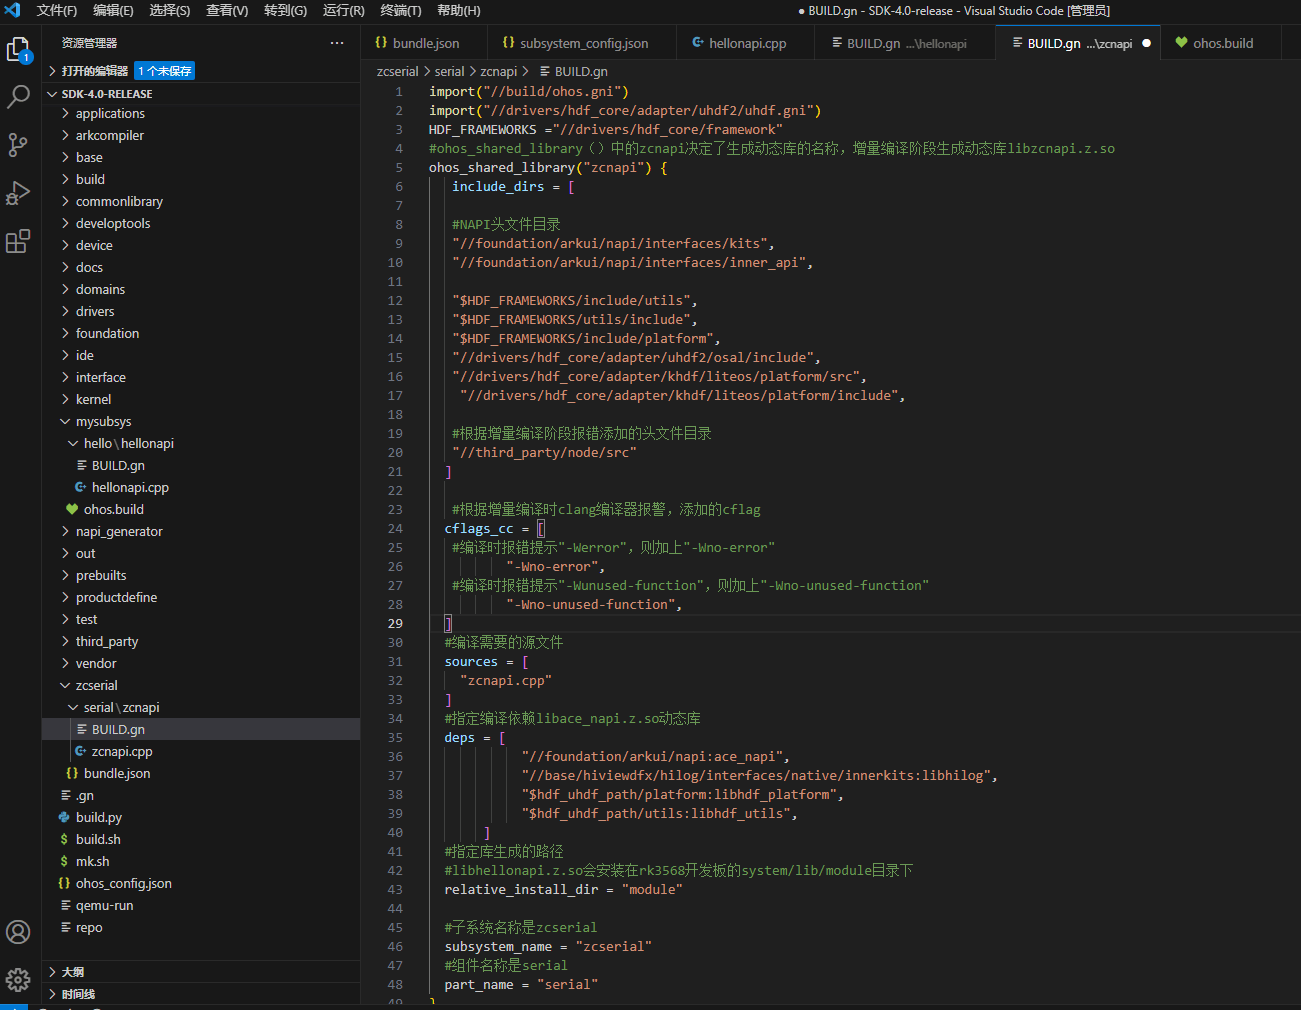1301x1010 pixels.
Task: Switch to the BUILD.gn hellonapi tab
Action: (905, 43)
